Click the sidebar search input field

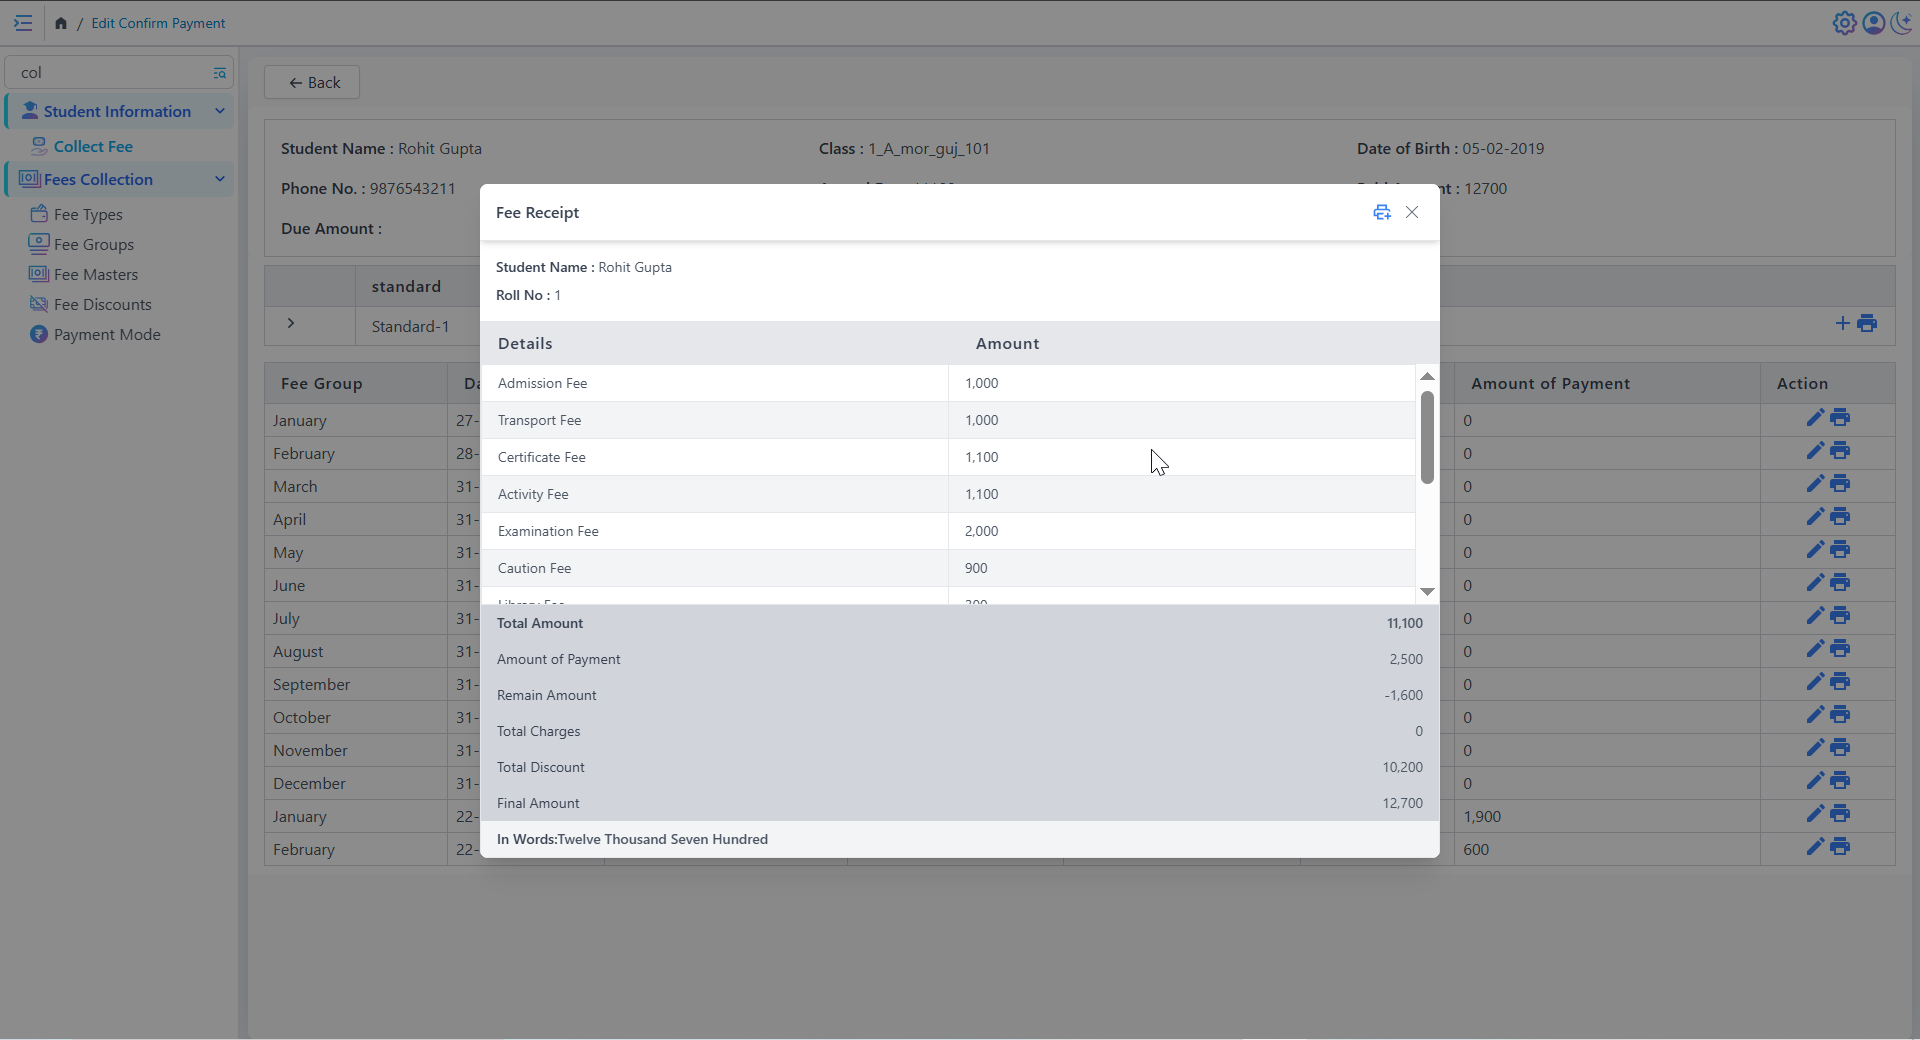(x=110, y=73)
